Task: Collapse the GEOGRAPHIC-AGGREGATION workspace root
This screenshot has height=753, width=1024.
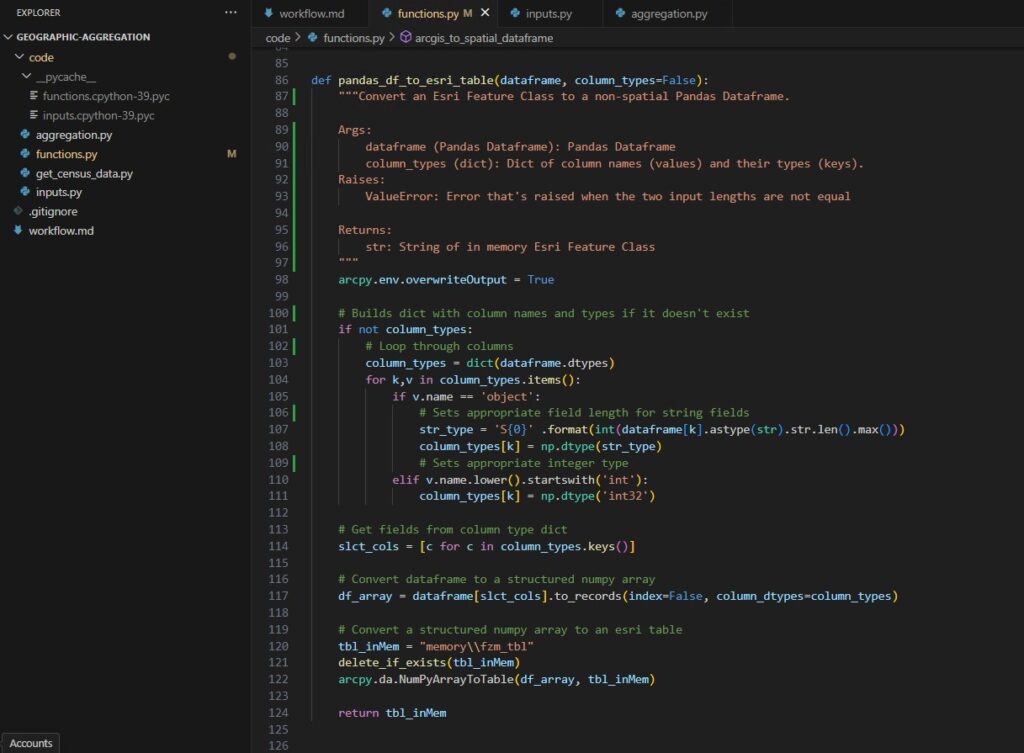Action: [x=9, y=36]
